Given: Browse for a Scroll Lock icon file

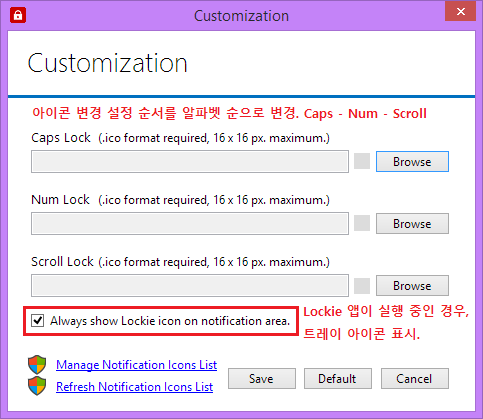Looking at the screenshot, I should coord(412,286).
